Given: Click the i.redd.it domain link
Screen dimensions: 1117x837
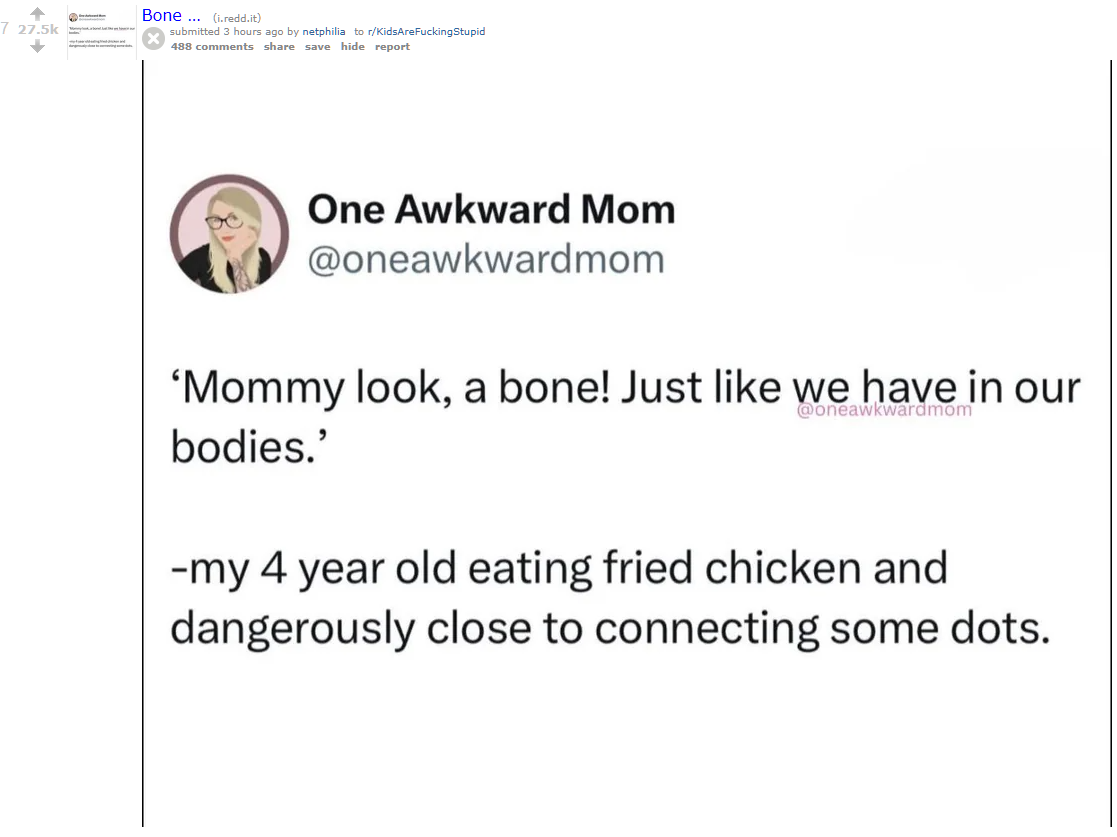Looking at the screenshot, I should pos(236,17).
